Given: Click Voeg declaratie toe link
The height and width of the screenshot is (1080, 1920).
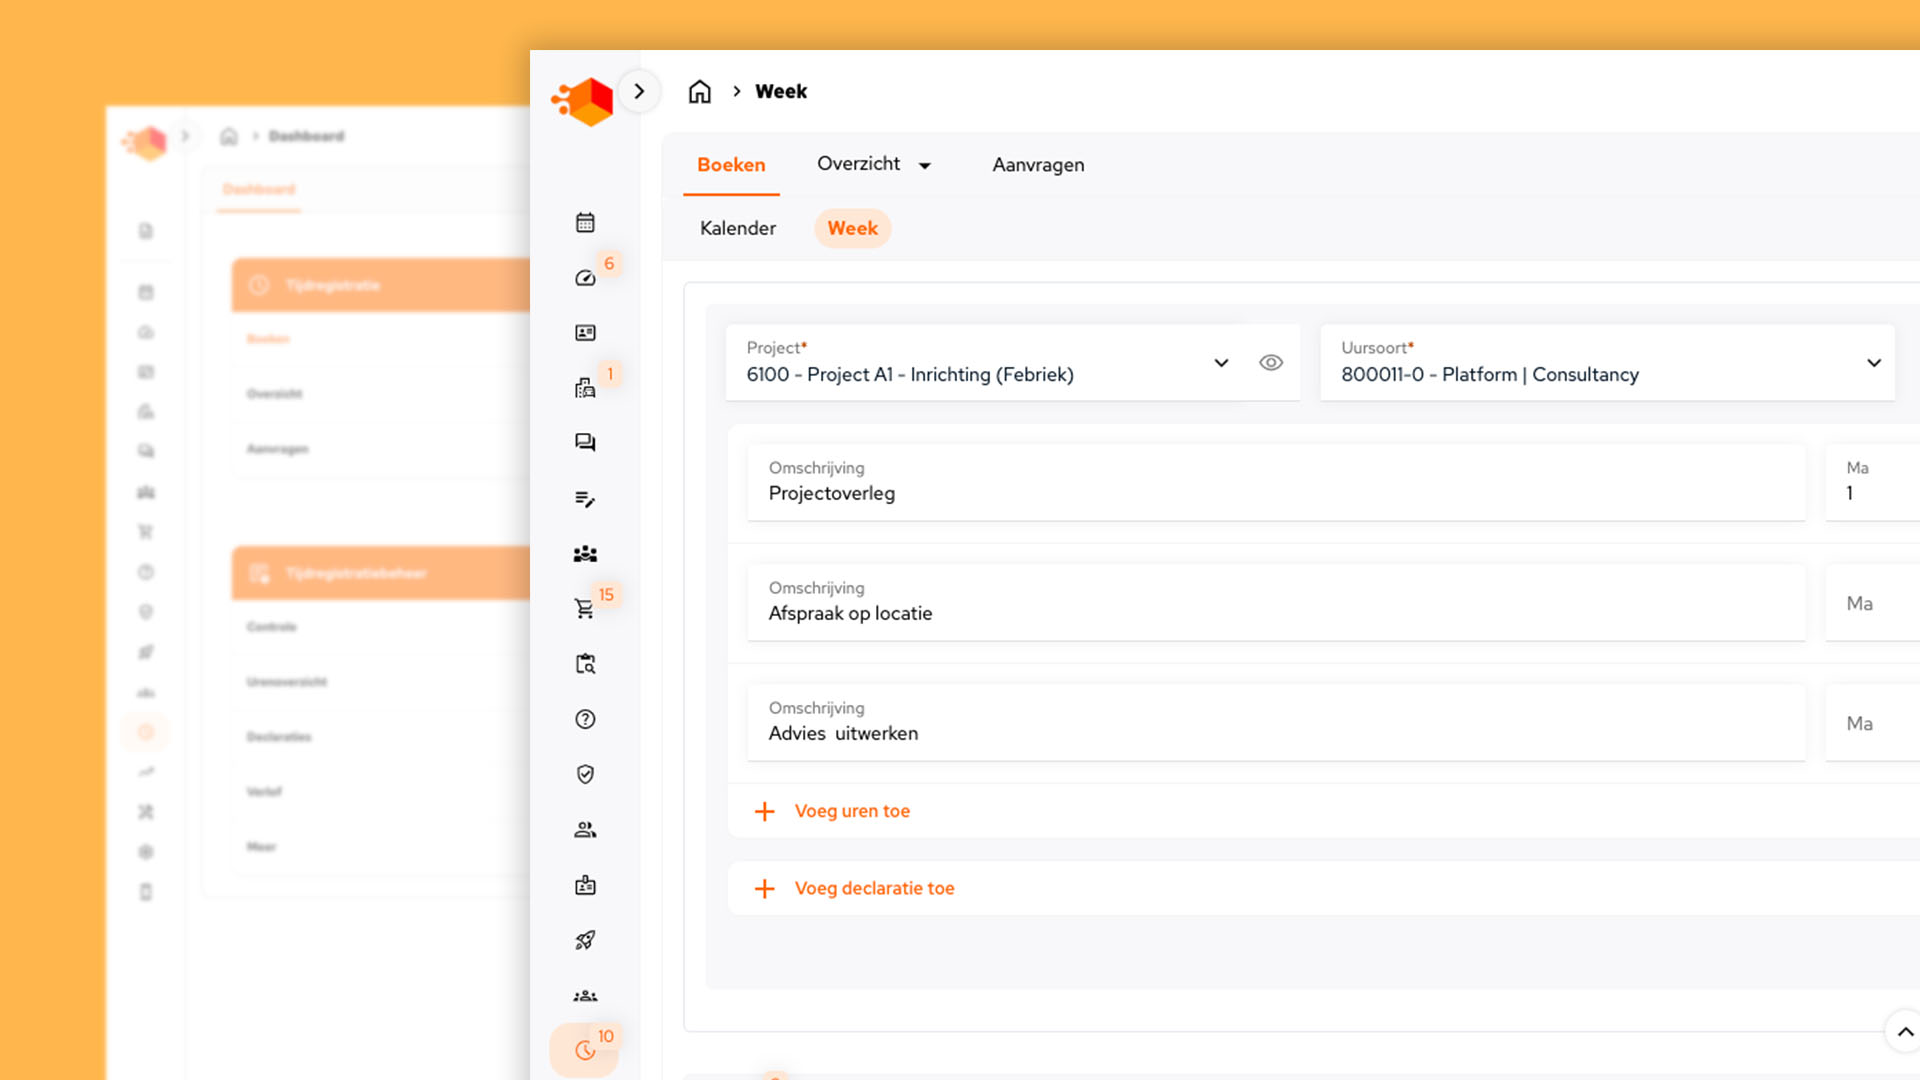Looking at the screenshot, I should 873,888.
